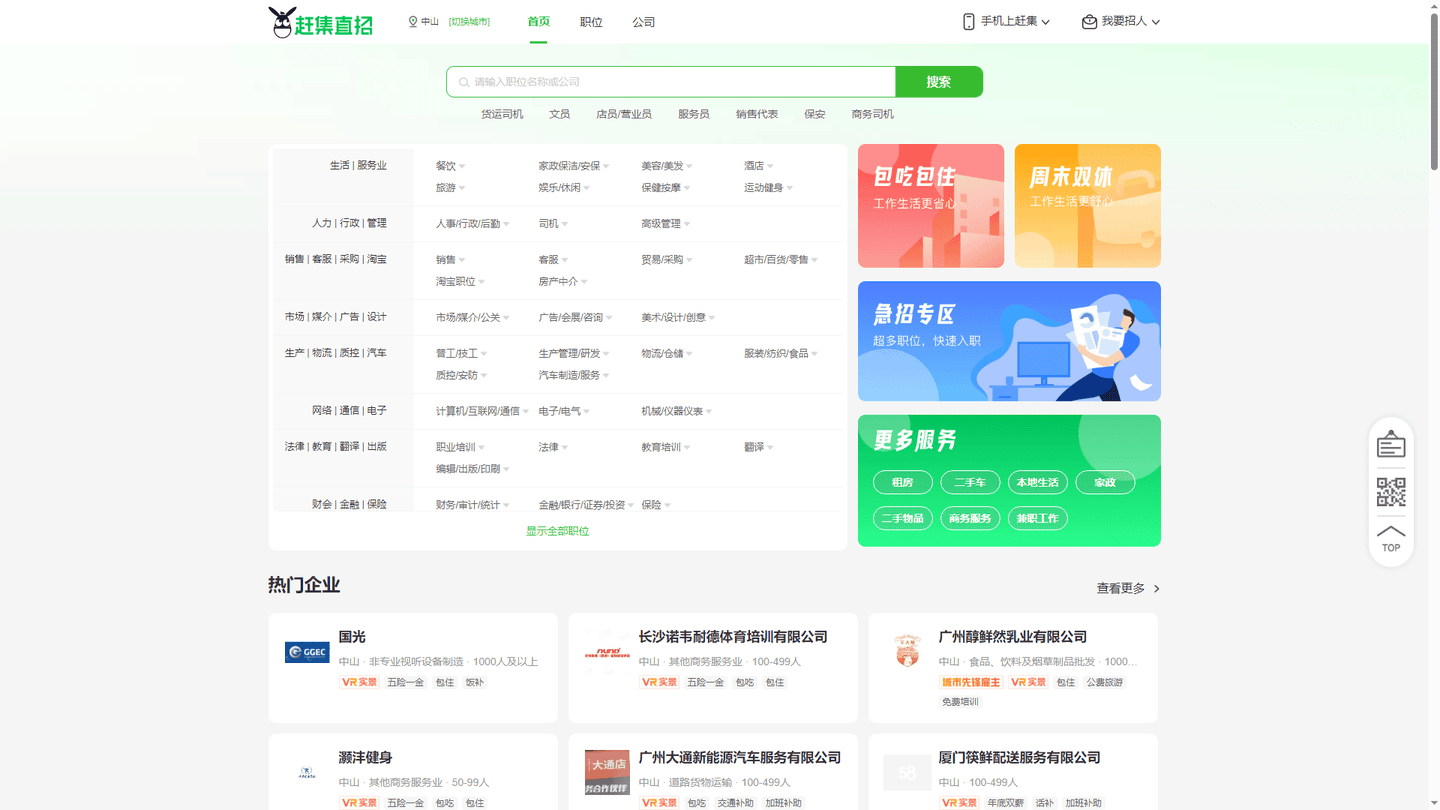Click the 二手车 service button
The height and width of the screenshot is (810, 1440).
[970, 483]
